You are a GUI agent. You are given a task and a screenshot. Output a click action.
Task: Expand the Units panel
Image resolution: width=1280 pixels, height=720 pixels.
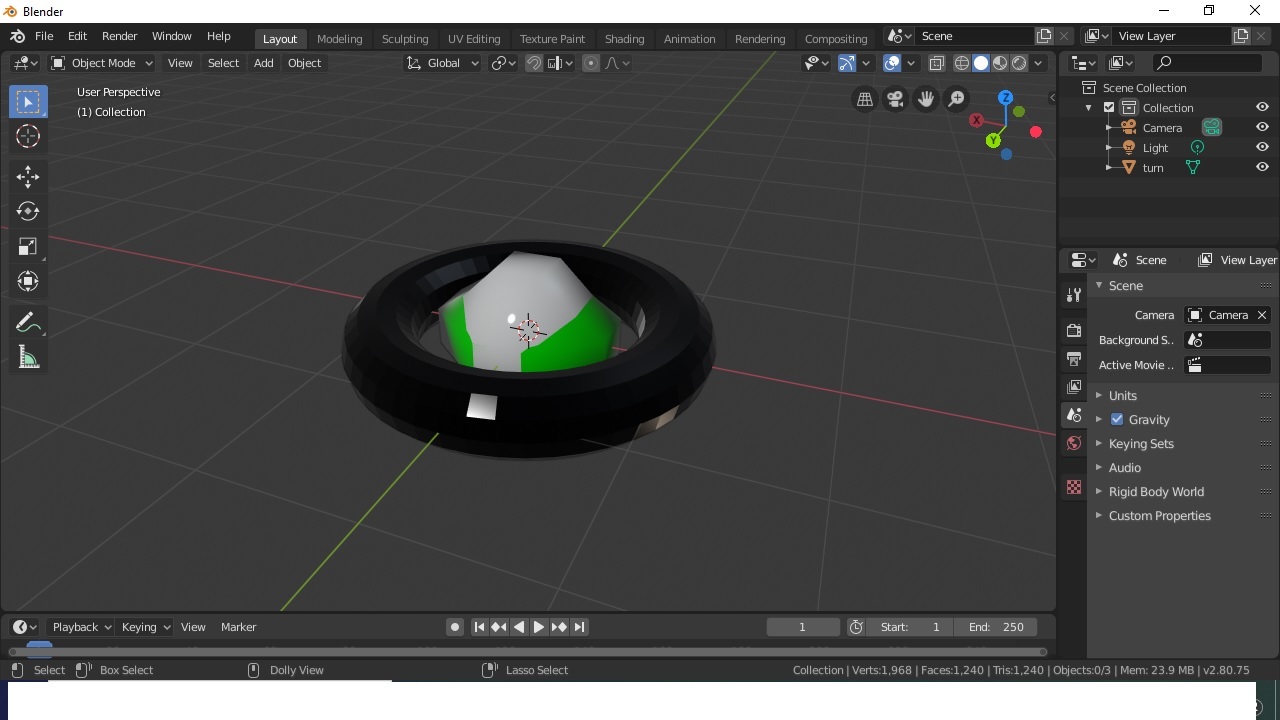(1122, 396)
